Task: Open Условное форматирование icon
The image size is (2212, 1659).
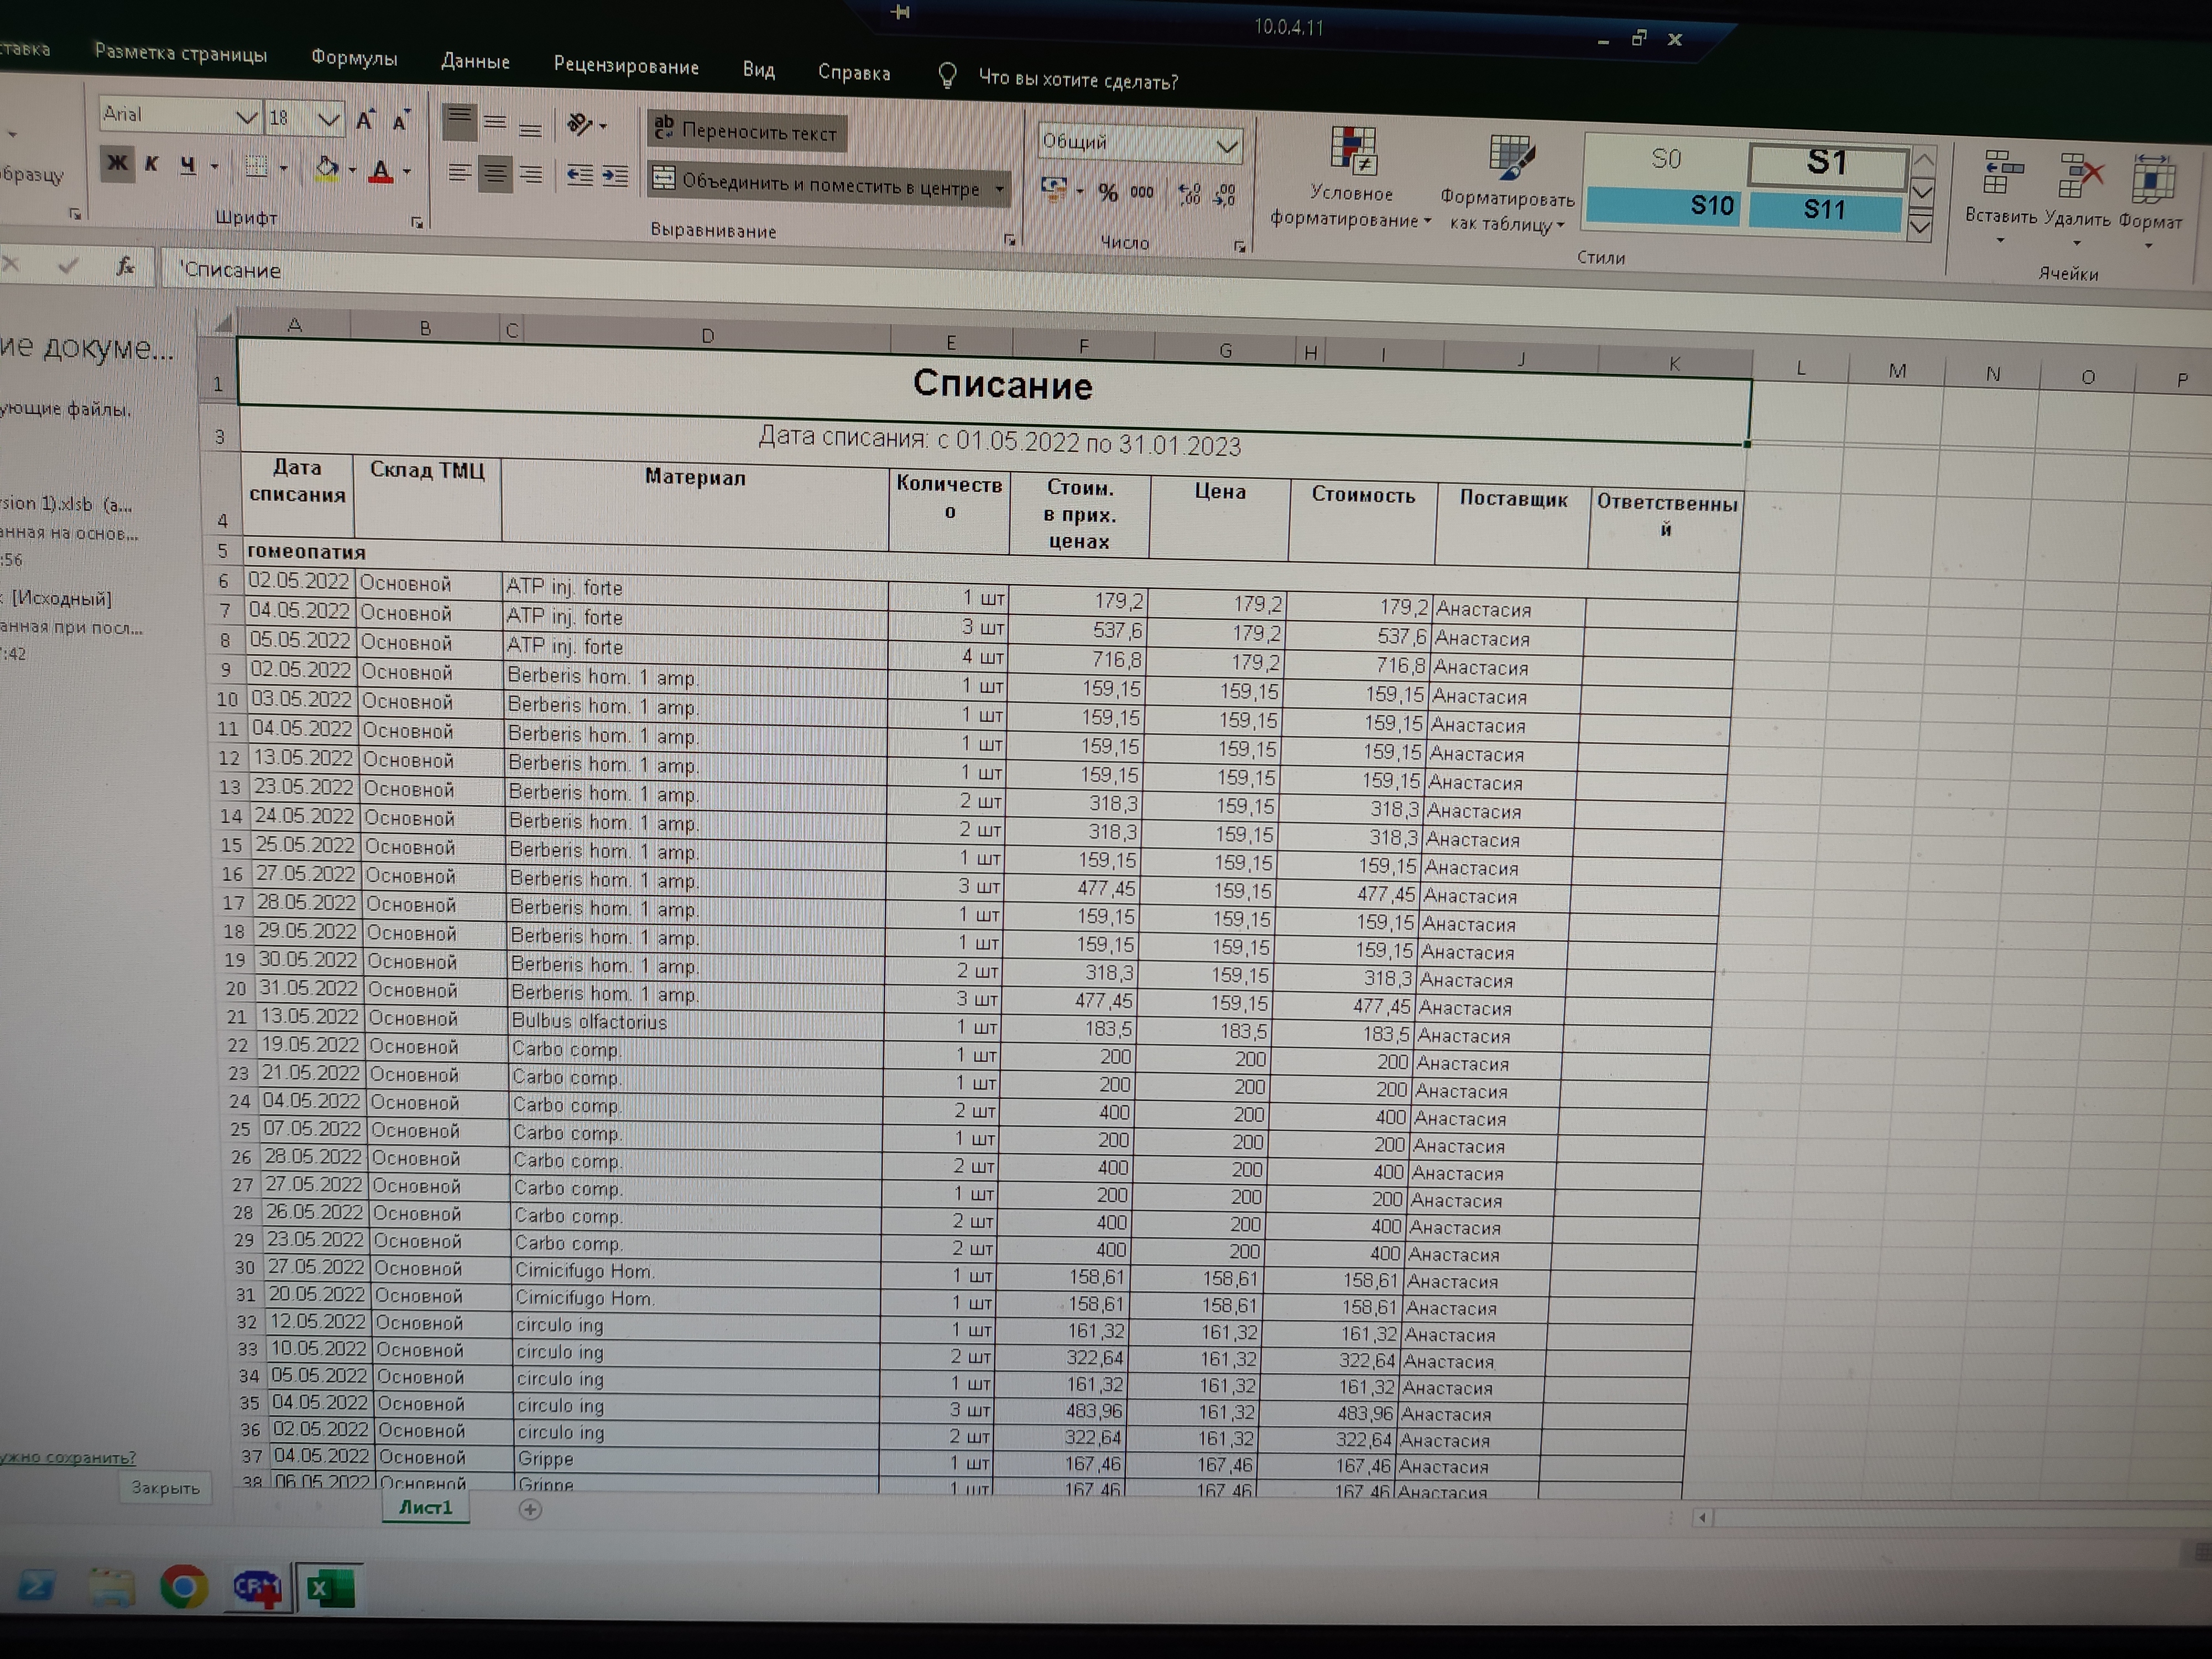Action: click(1352, 152)
